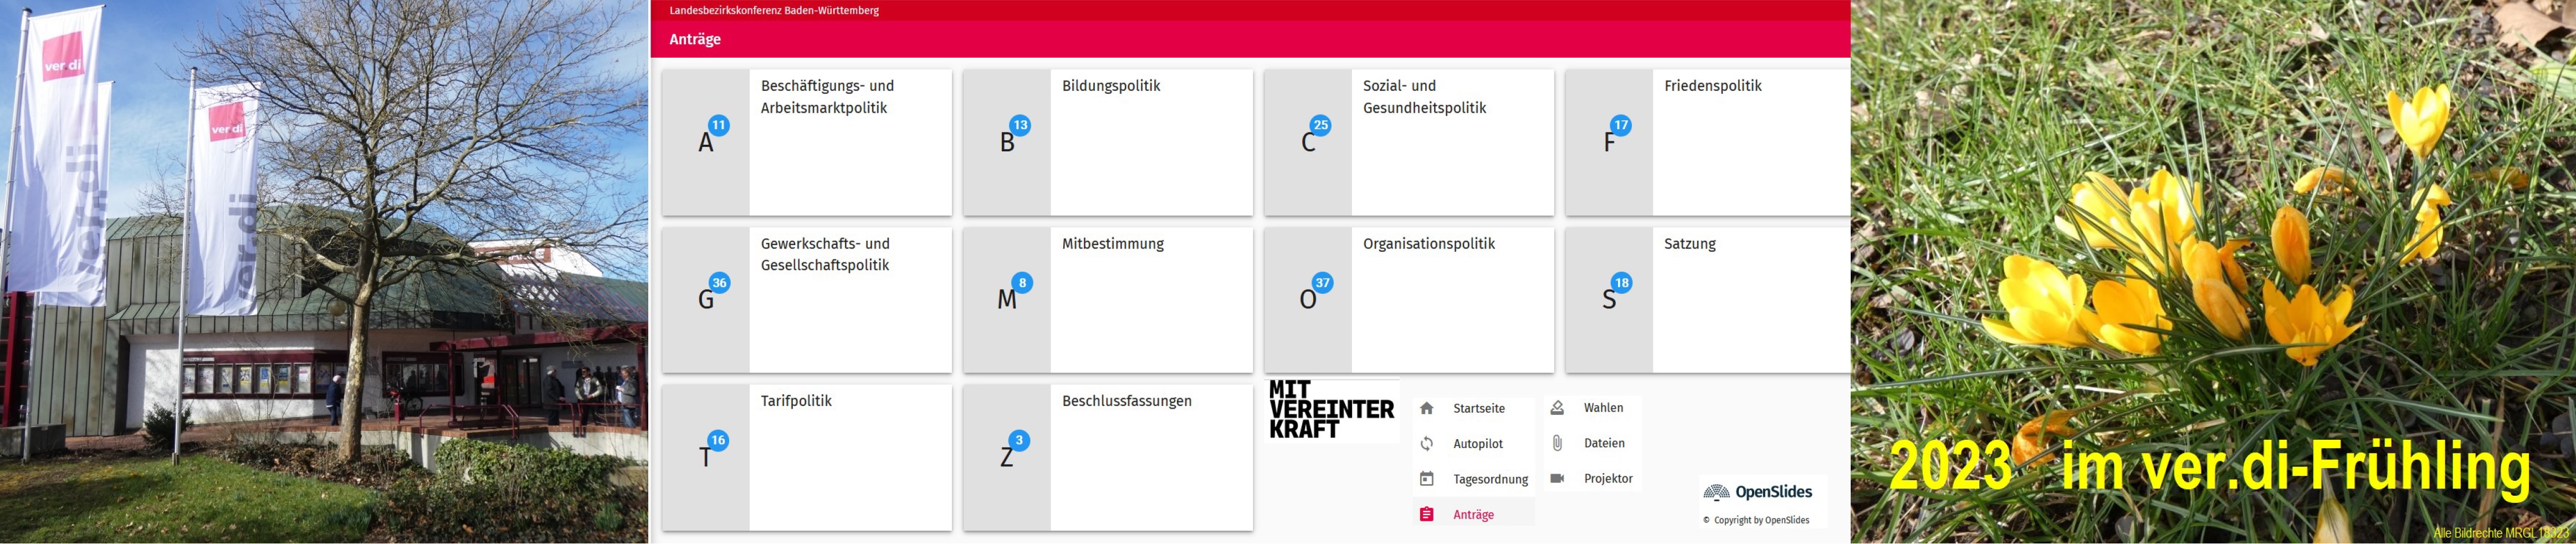Click the red clipboard Anträge icon
Viewport: 2576px width, 544px height.
[1427, 514]
